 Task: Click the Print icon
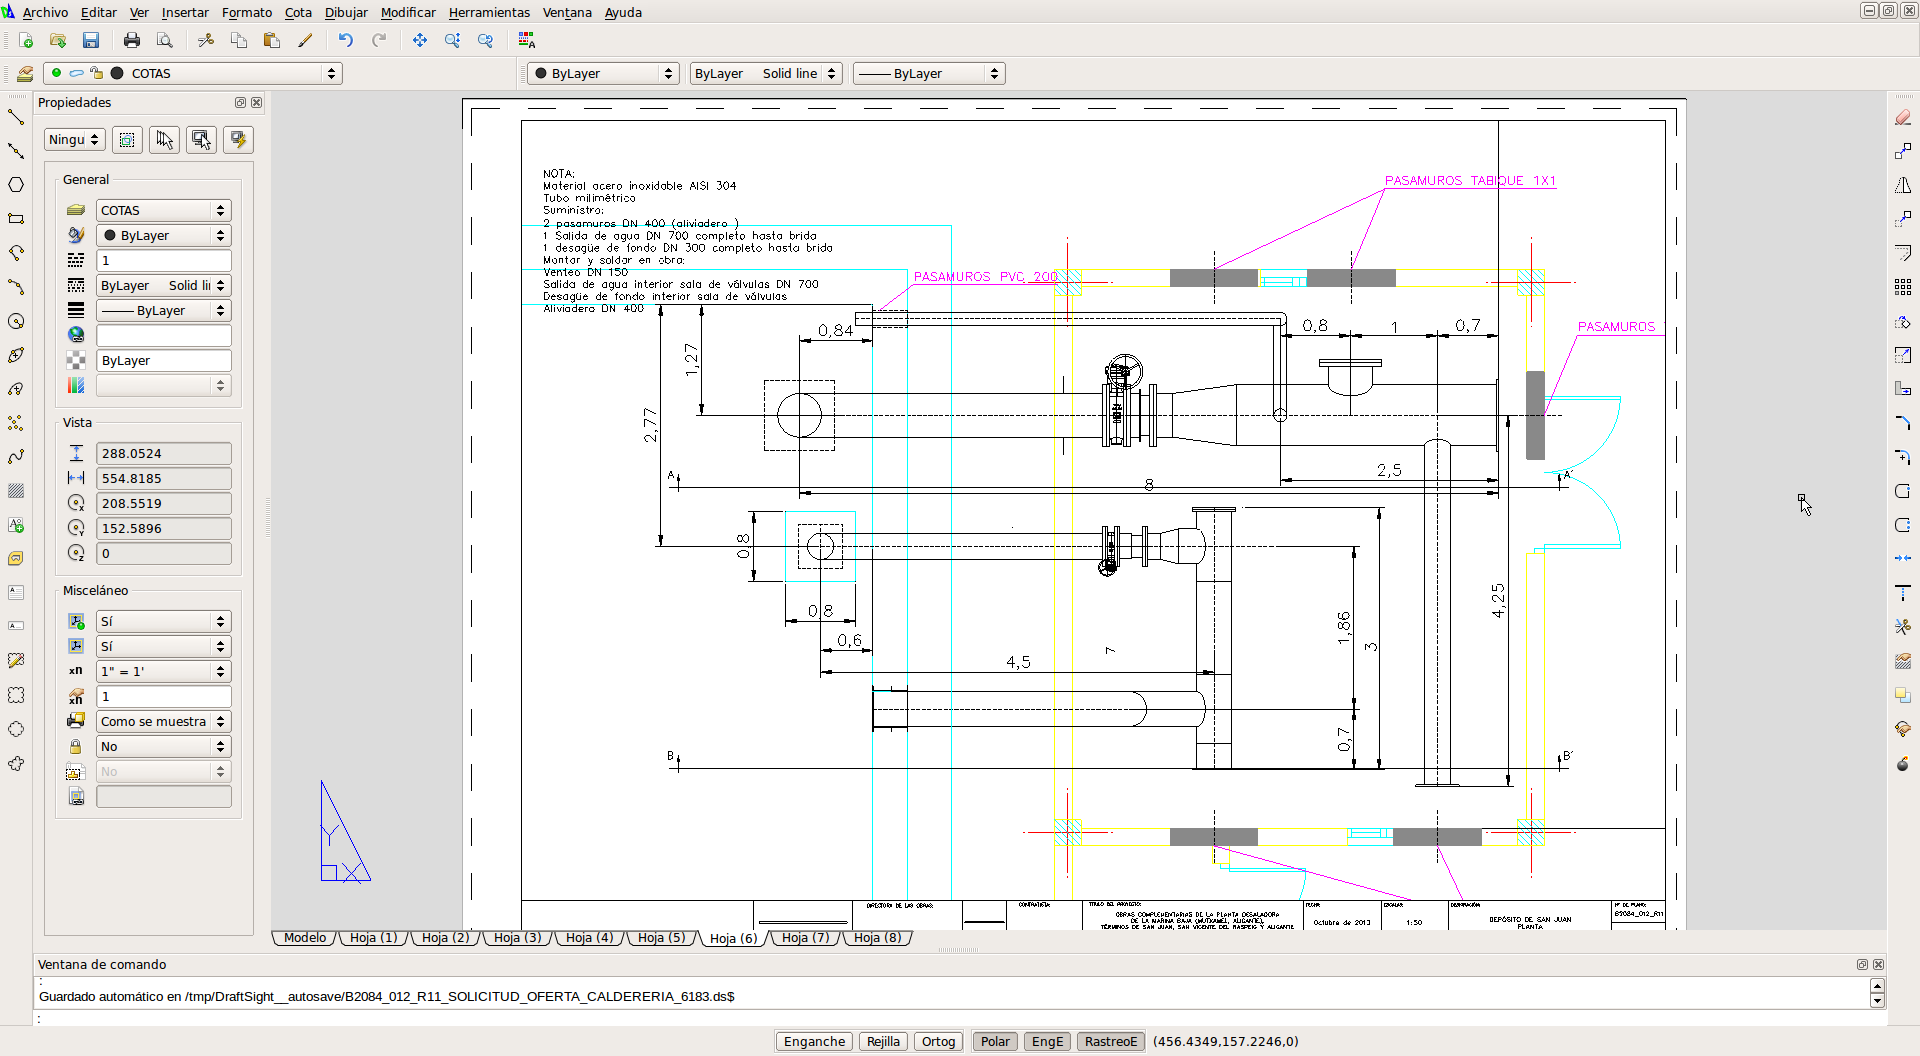[132, 40]
